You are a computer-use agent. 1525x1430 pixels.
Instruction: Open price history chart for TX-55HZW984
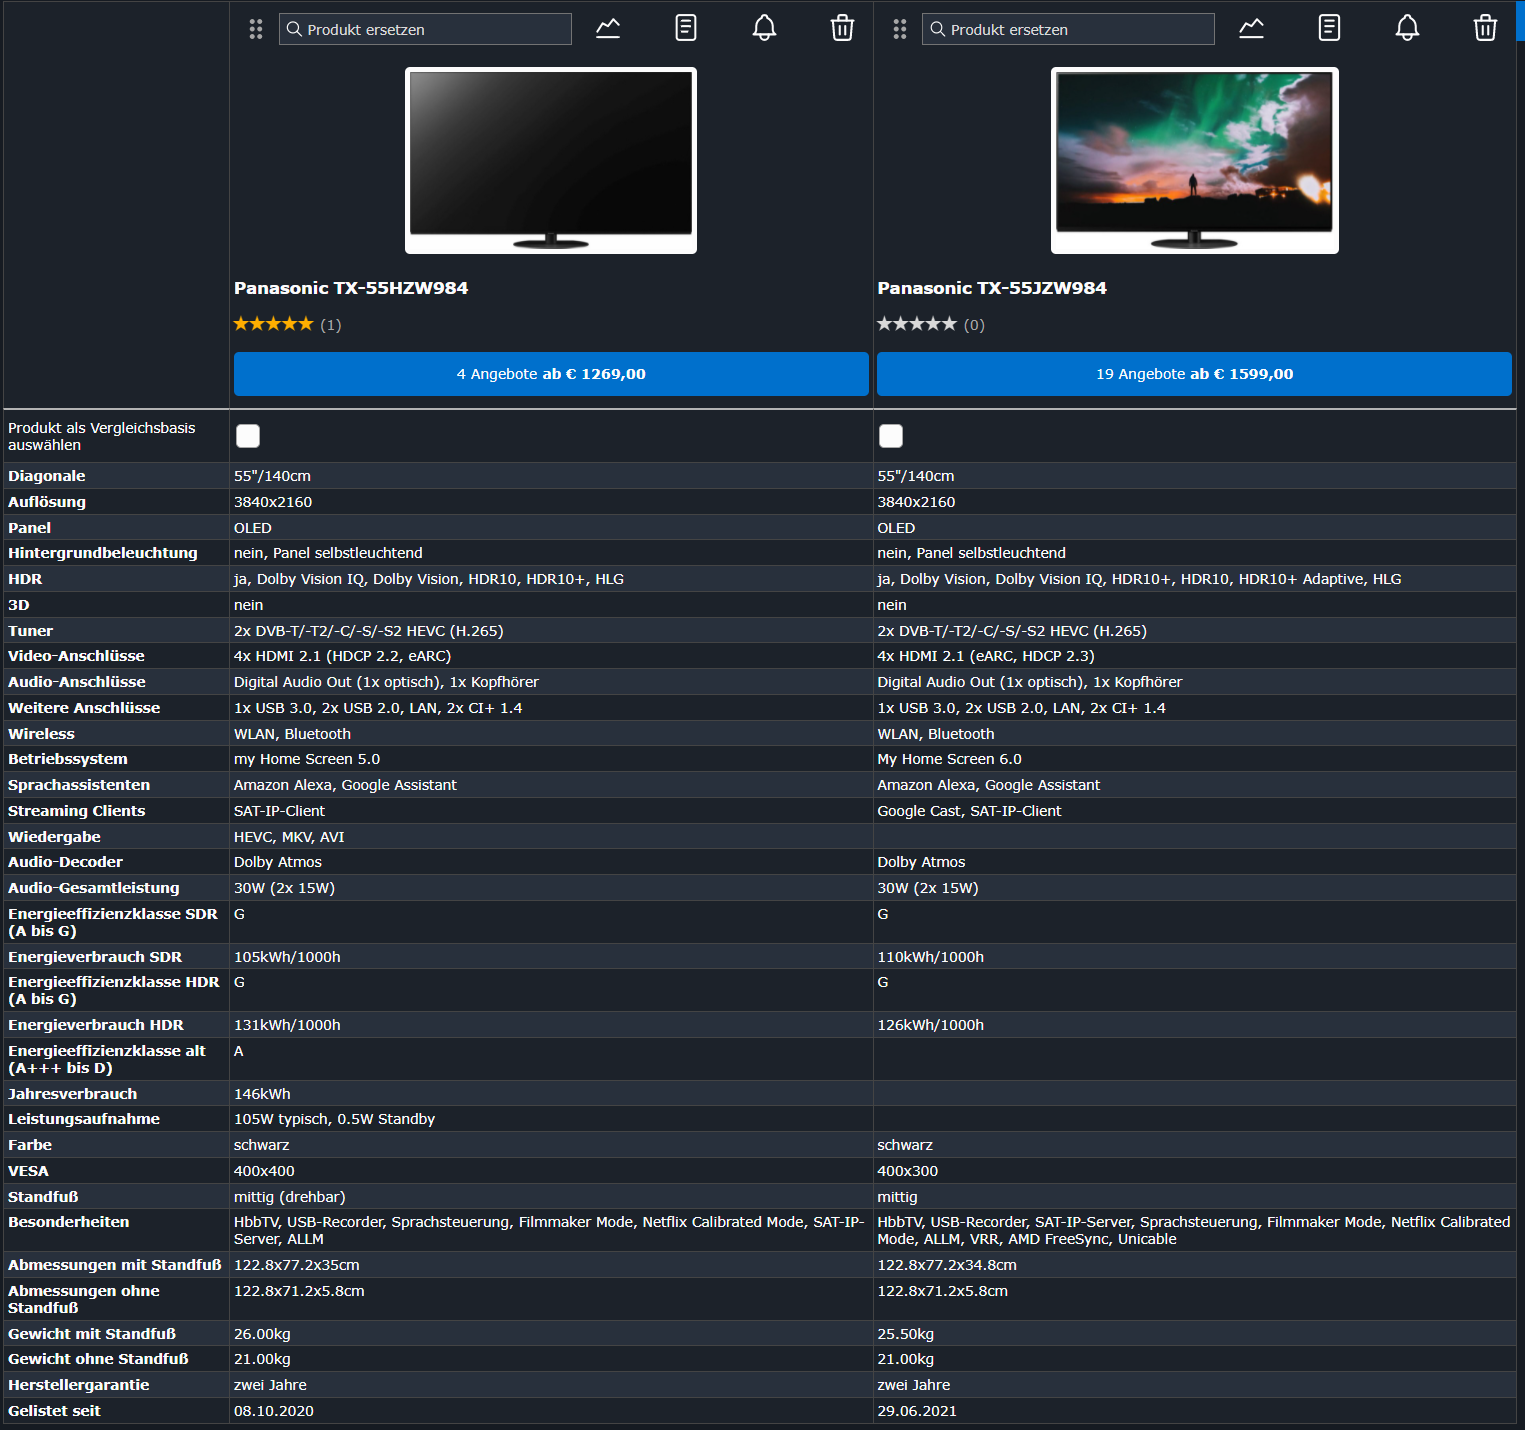point(608,28)
